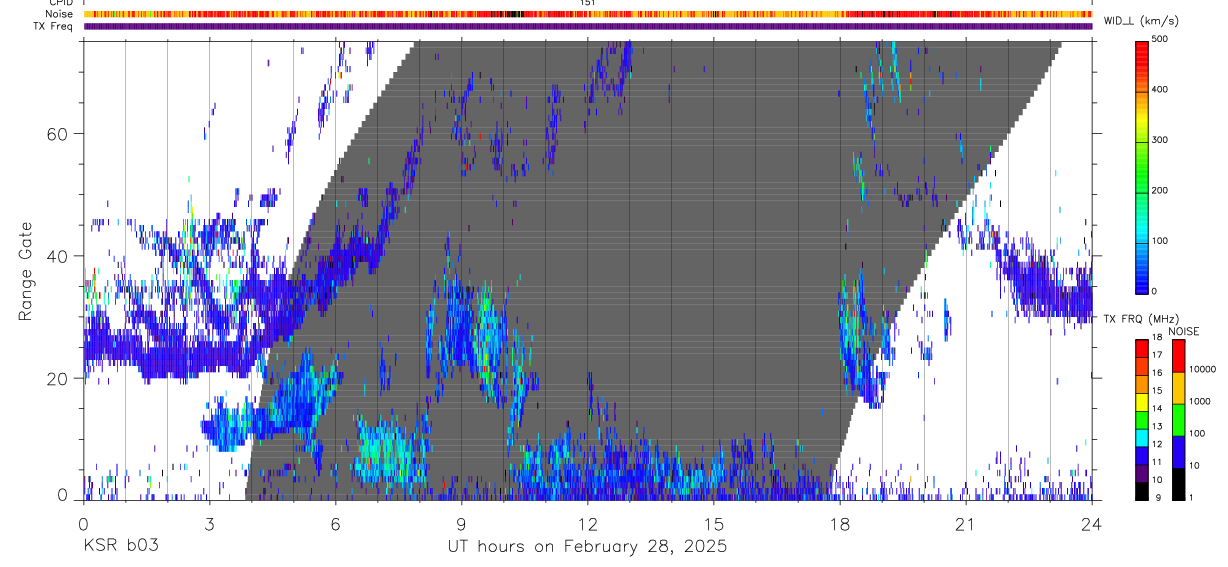The width and height of the screenshot is (1228, 567).
Task: Click green swatch in NOISE legend
Action: pos(1179,420)
